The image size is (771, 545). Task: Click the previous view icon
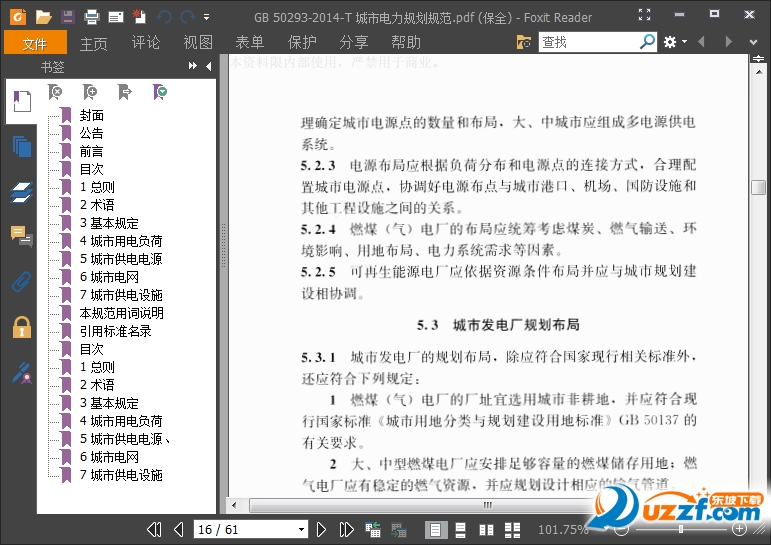click(373, 529)
